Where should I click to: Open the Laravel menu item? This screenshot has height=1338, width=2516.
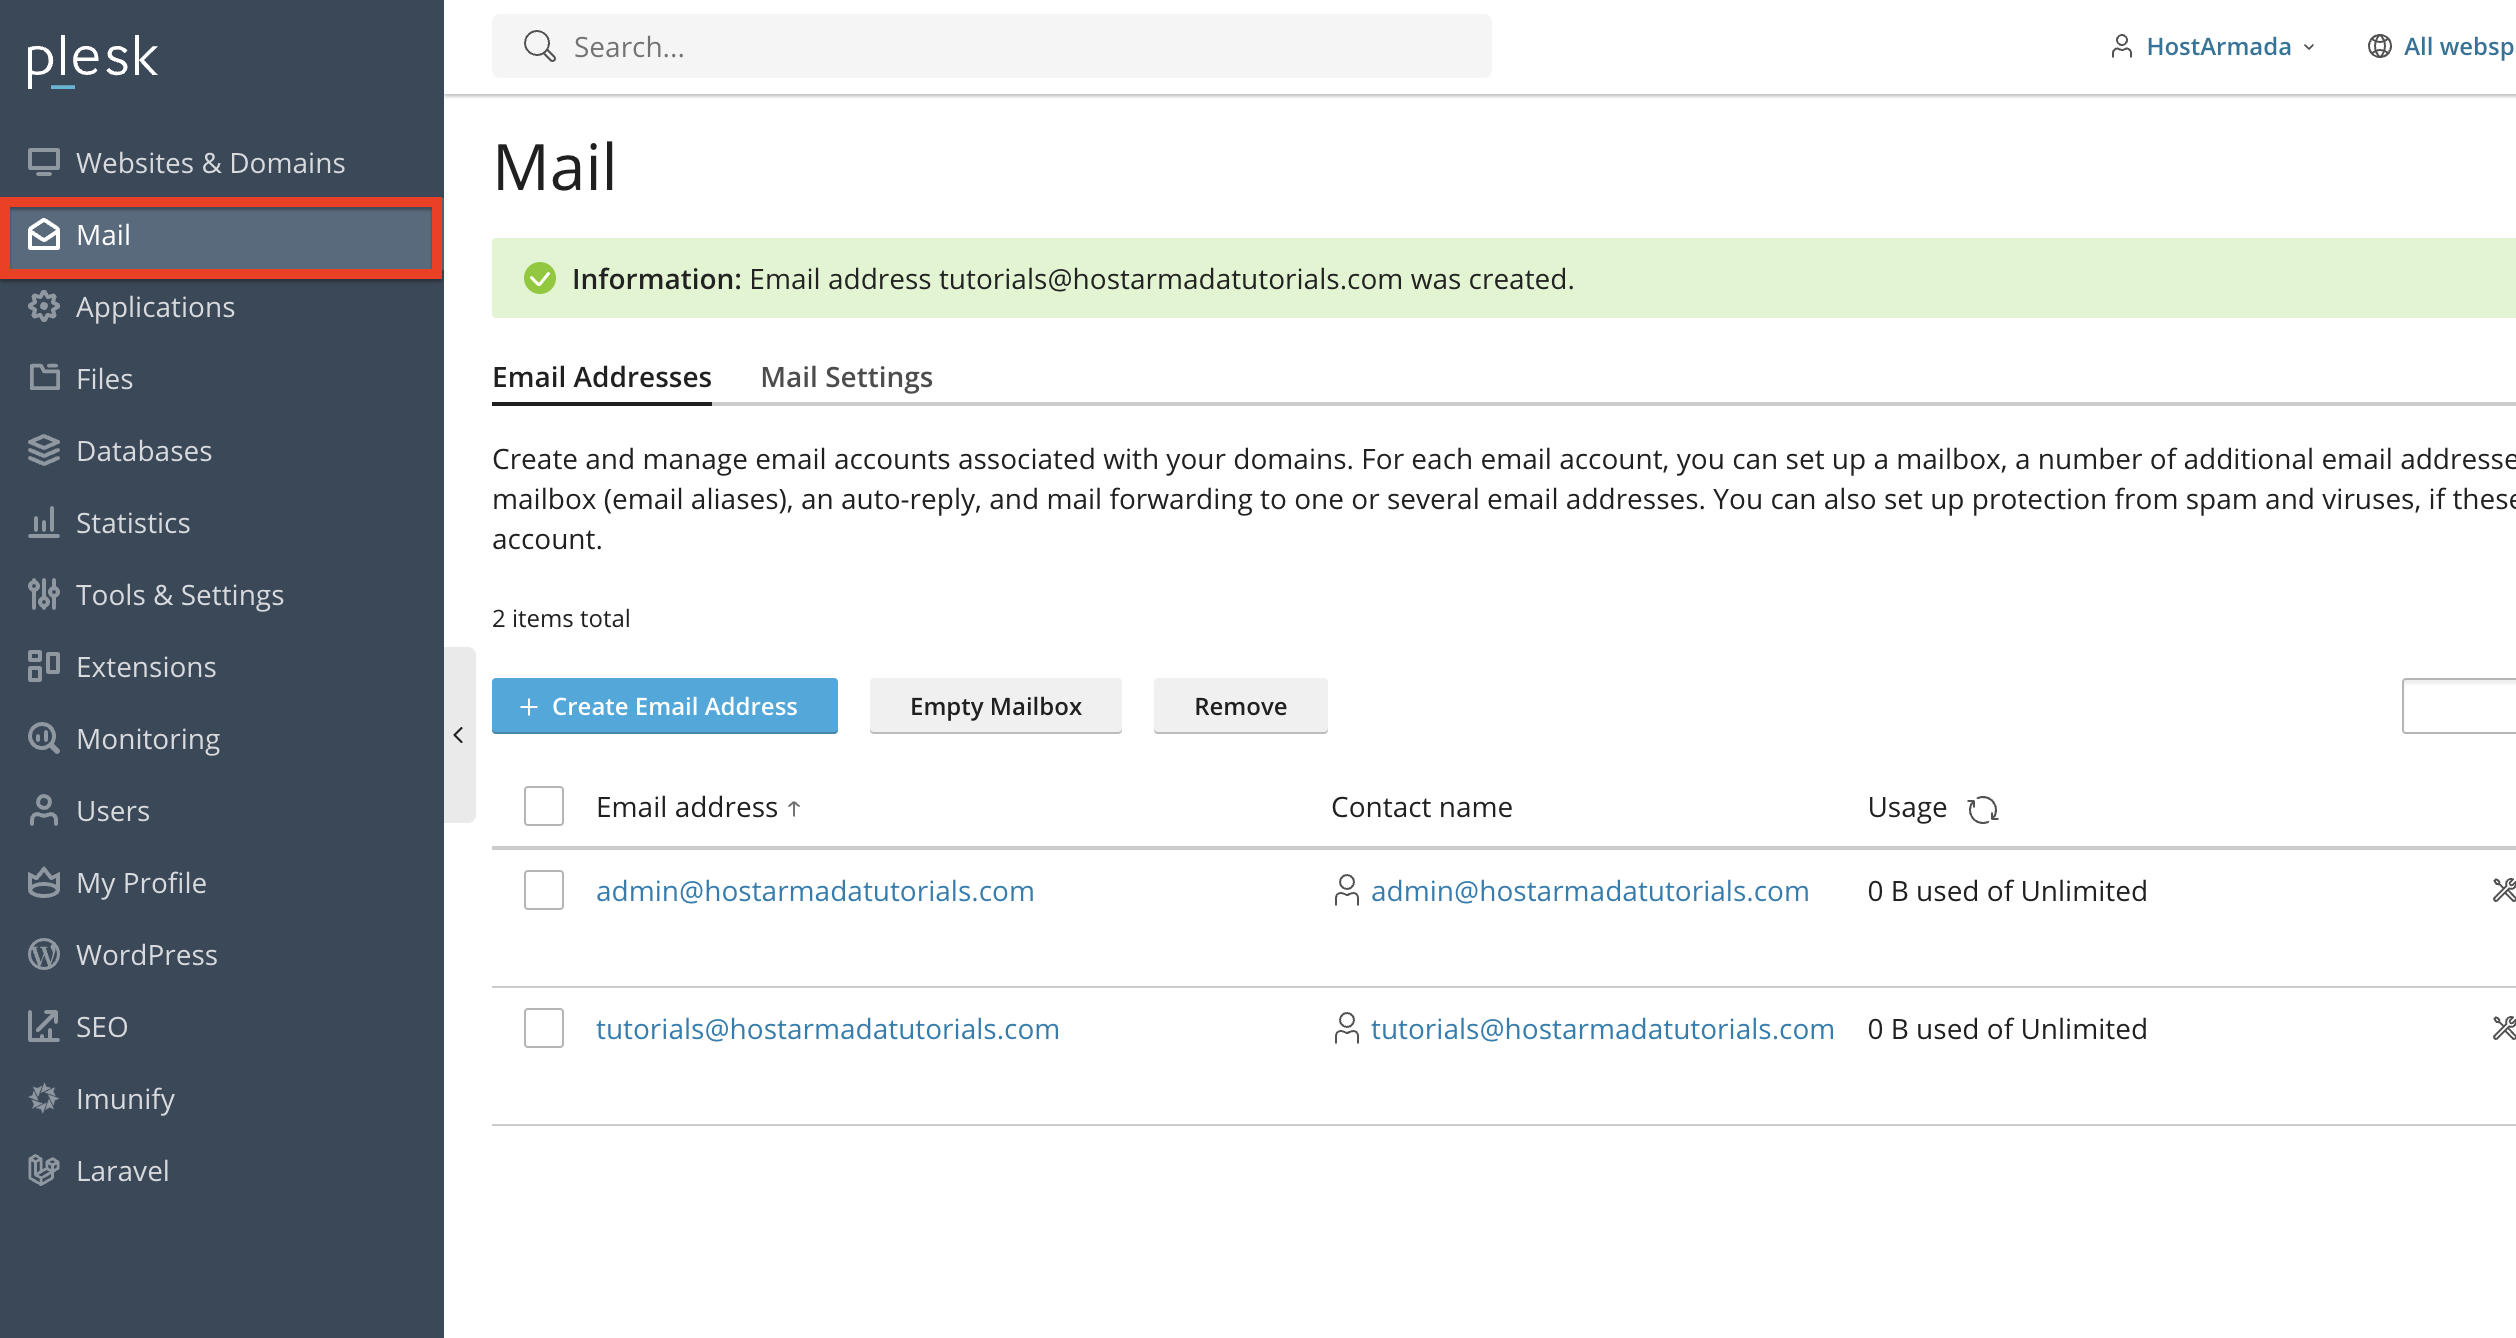pos(222,1170)
